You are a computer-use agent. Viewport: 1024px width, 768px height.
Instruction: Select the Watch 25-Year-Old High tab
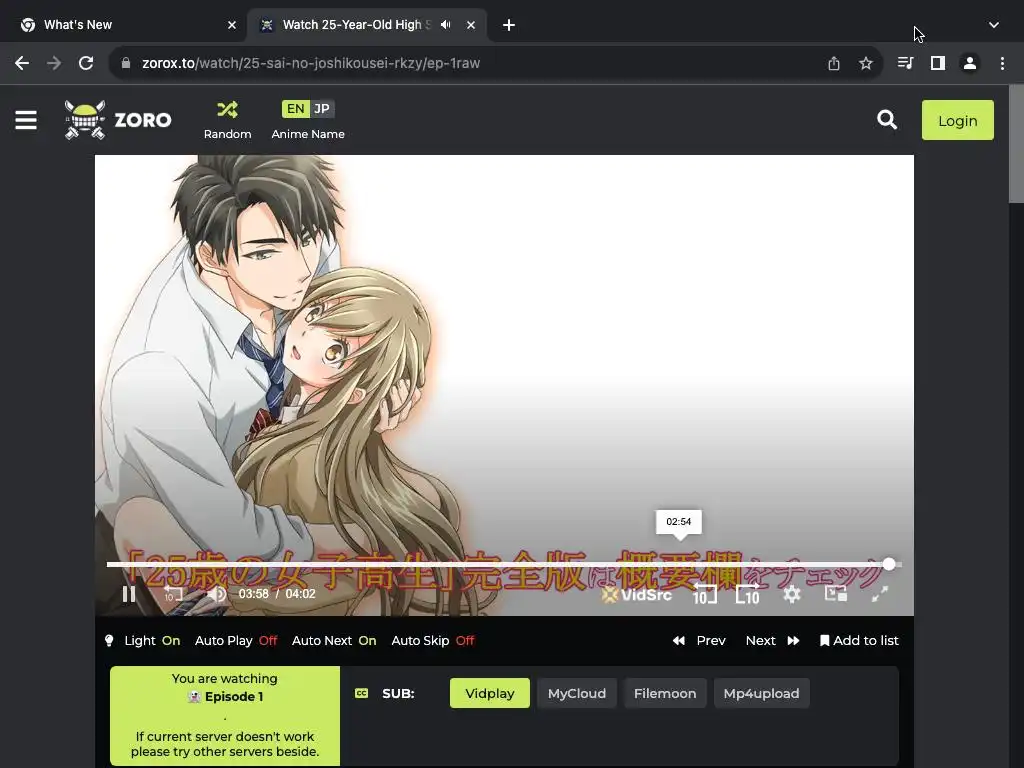(x=366, y=25)
